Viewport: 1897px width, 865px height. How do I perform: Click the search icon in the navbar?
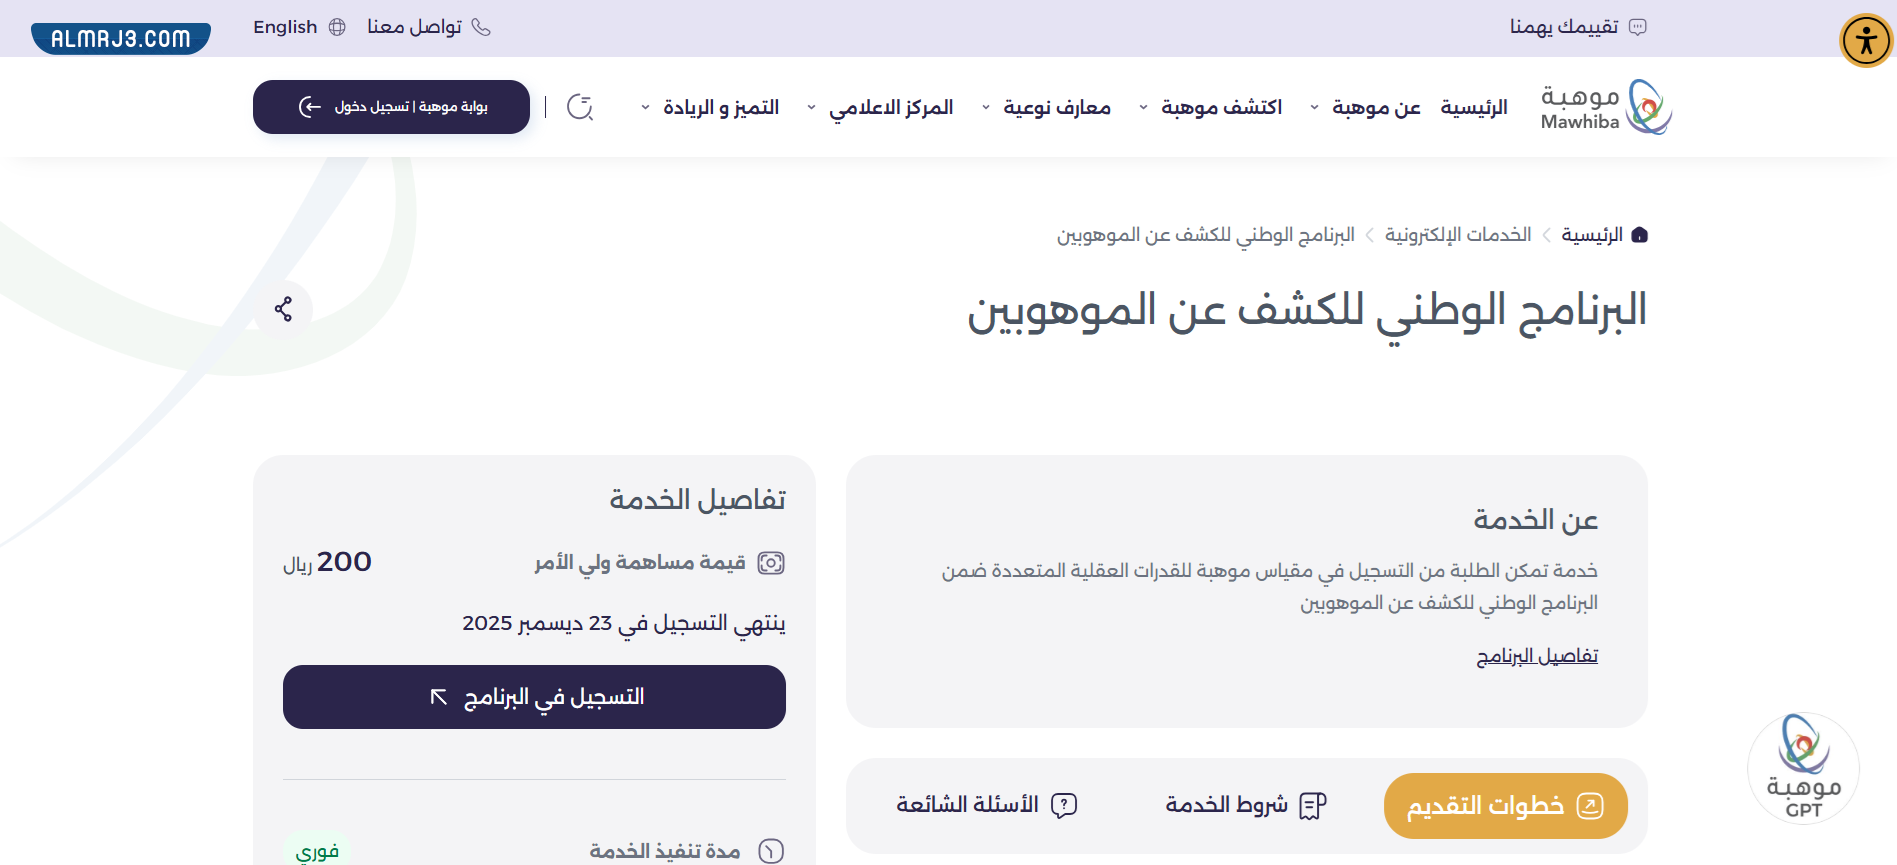580,107
